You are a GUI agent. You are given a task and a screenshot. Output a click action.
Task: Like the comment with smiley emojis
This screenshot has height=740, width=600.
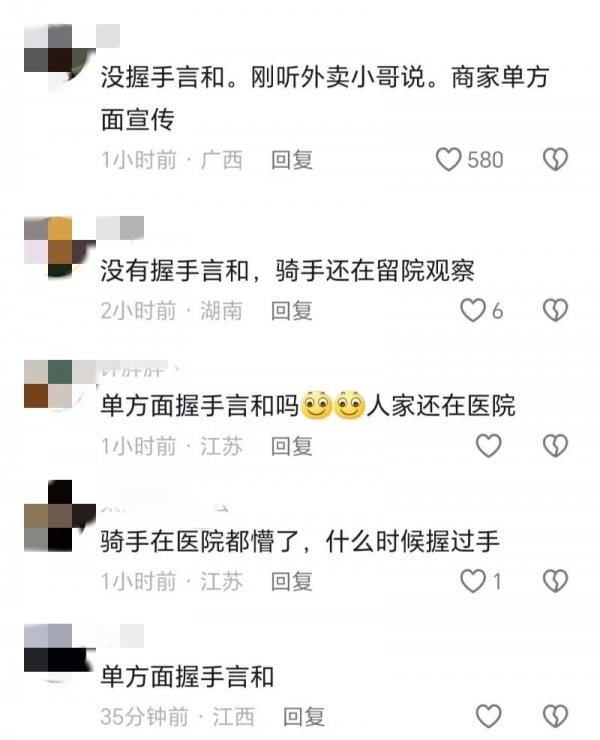click(488, 446)
